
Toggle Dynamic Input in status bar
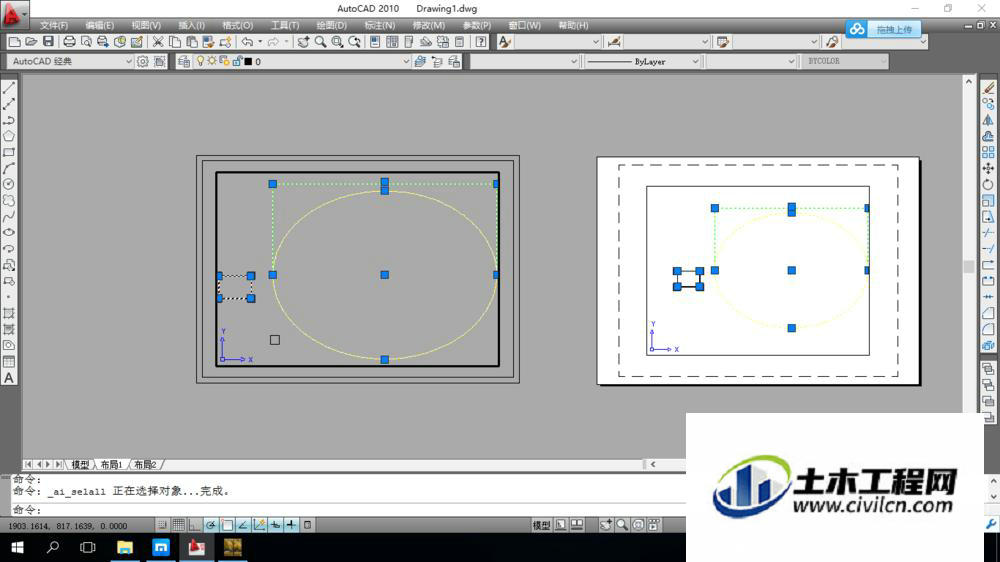point(276,525)
